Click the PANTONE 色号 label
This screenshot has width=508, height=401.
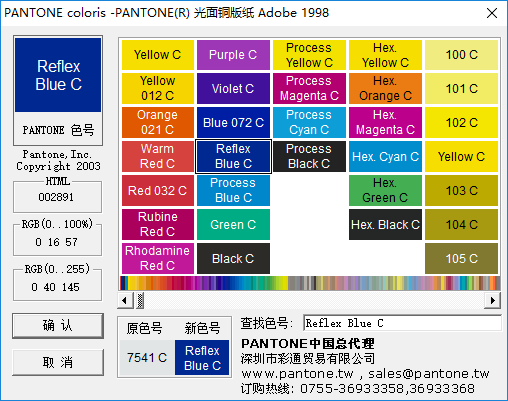[x=58, y=130]
